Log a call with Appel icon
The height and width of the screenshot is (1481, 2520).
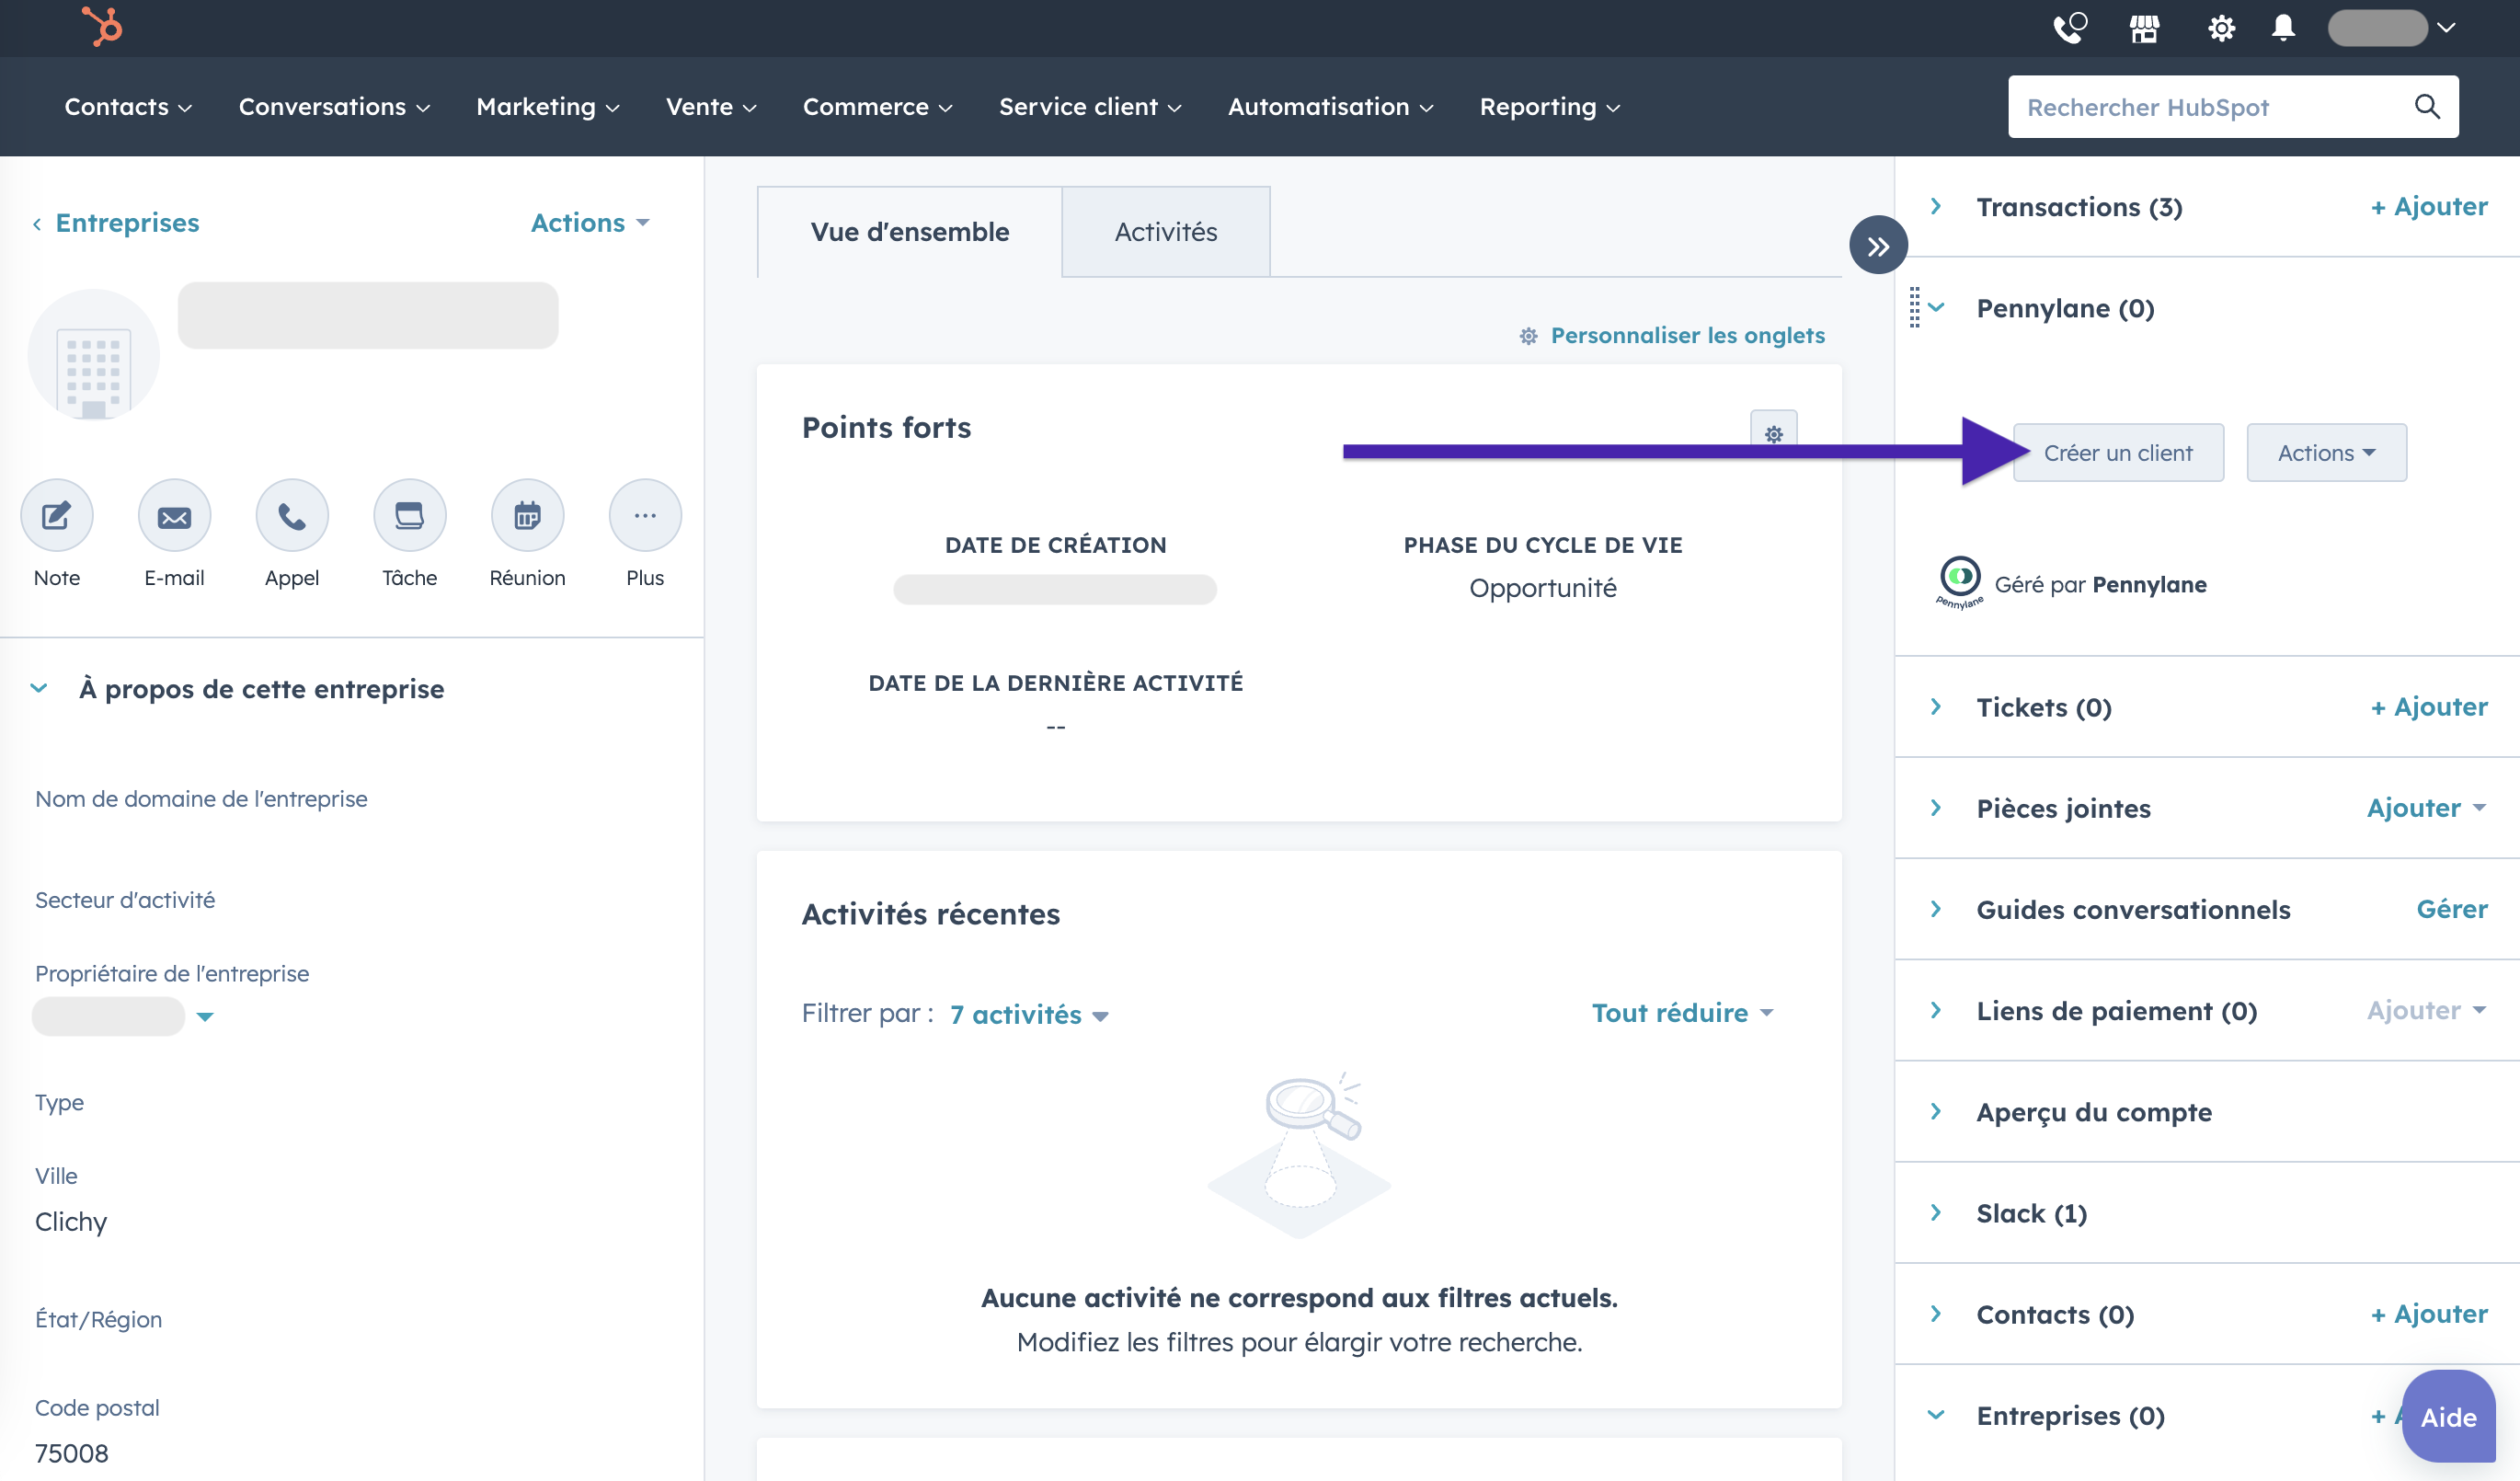tap(292, 516)
